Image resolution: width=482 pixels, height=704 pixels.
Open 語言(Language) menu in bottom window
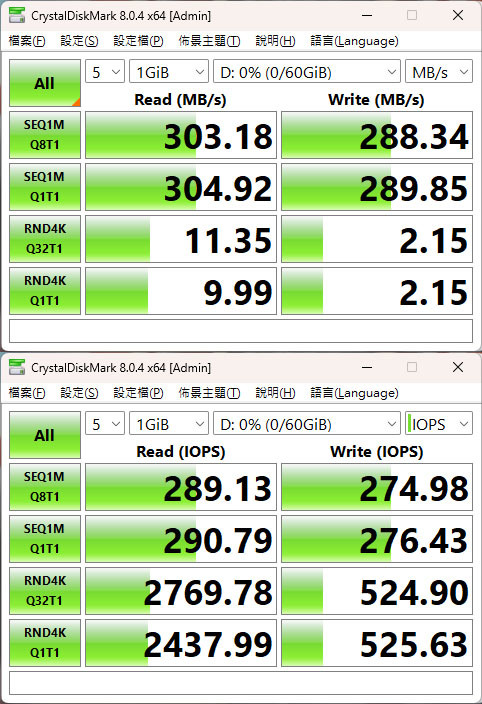pyautogui.click(x=355, y=393)
